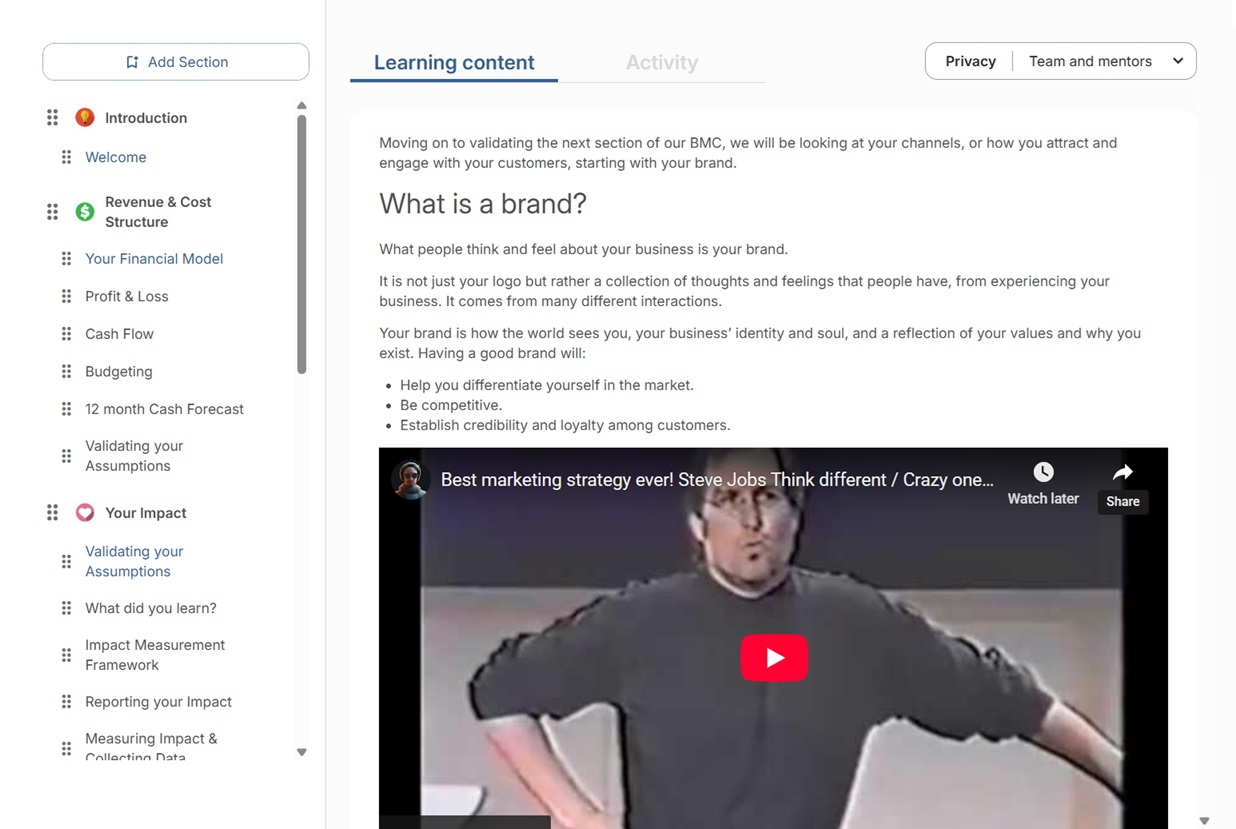Screen dimensions: 1236x829
Task: Switch to the Activity tab
Action: (661, 63)
